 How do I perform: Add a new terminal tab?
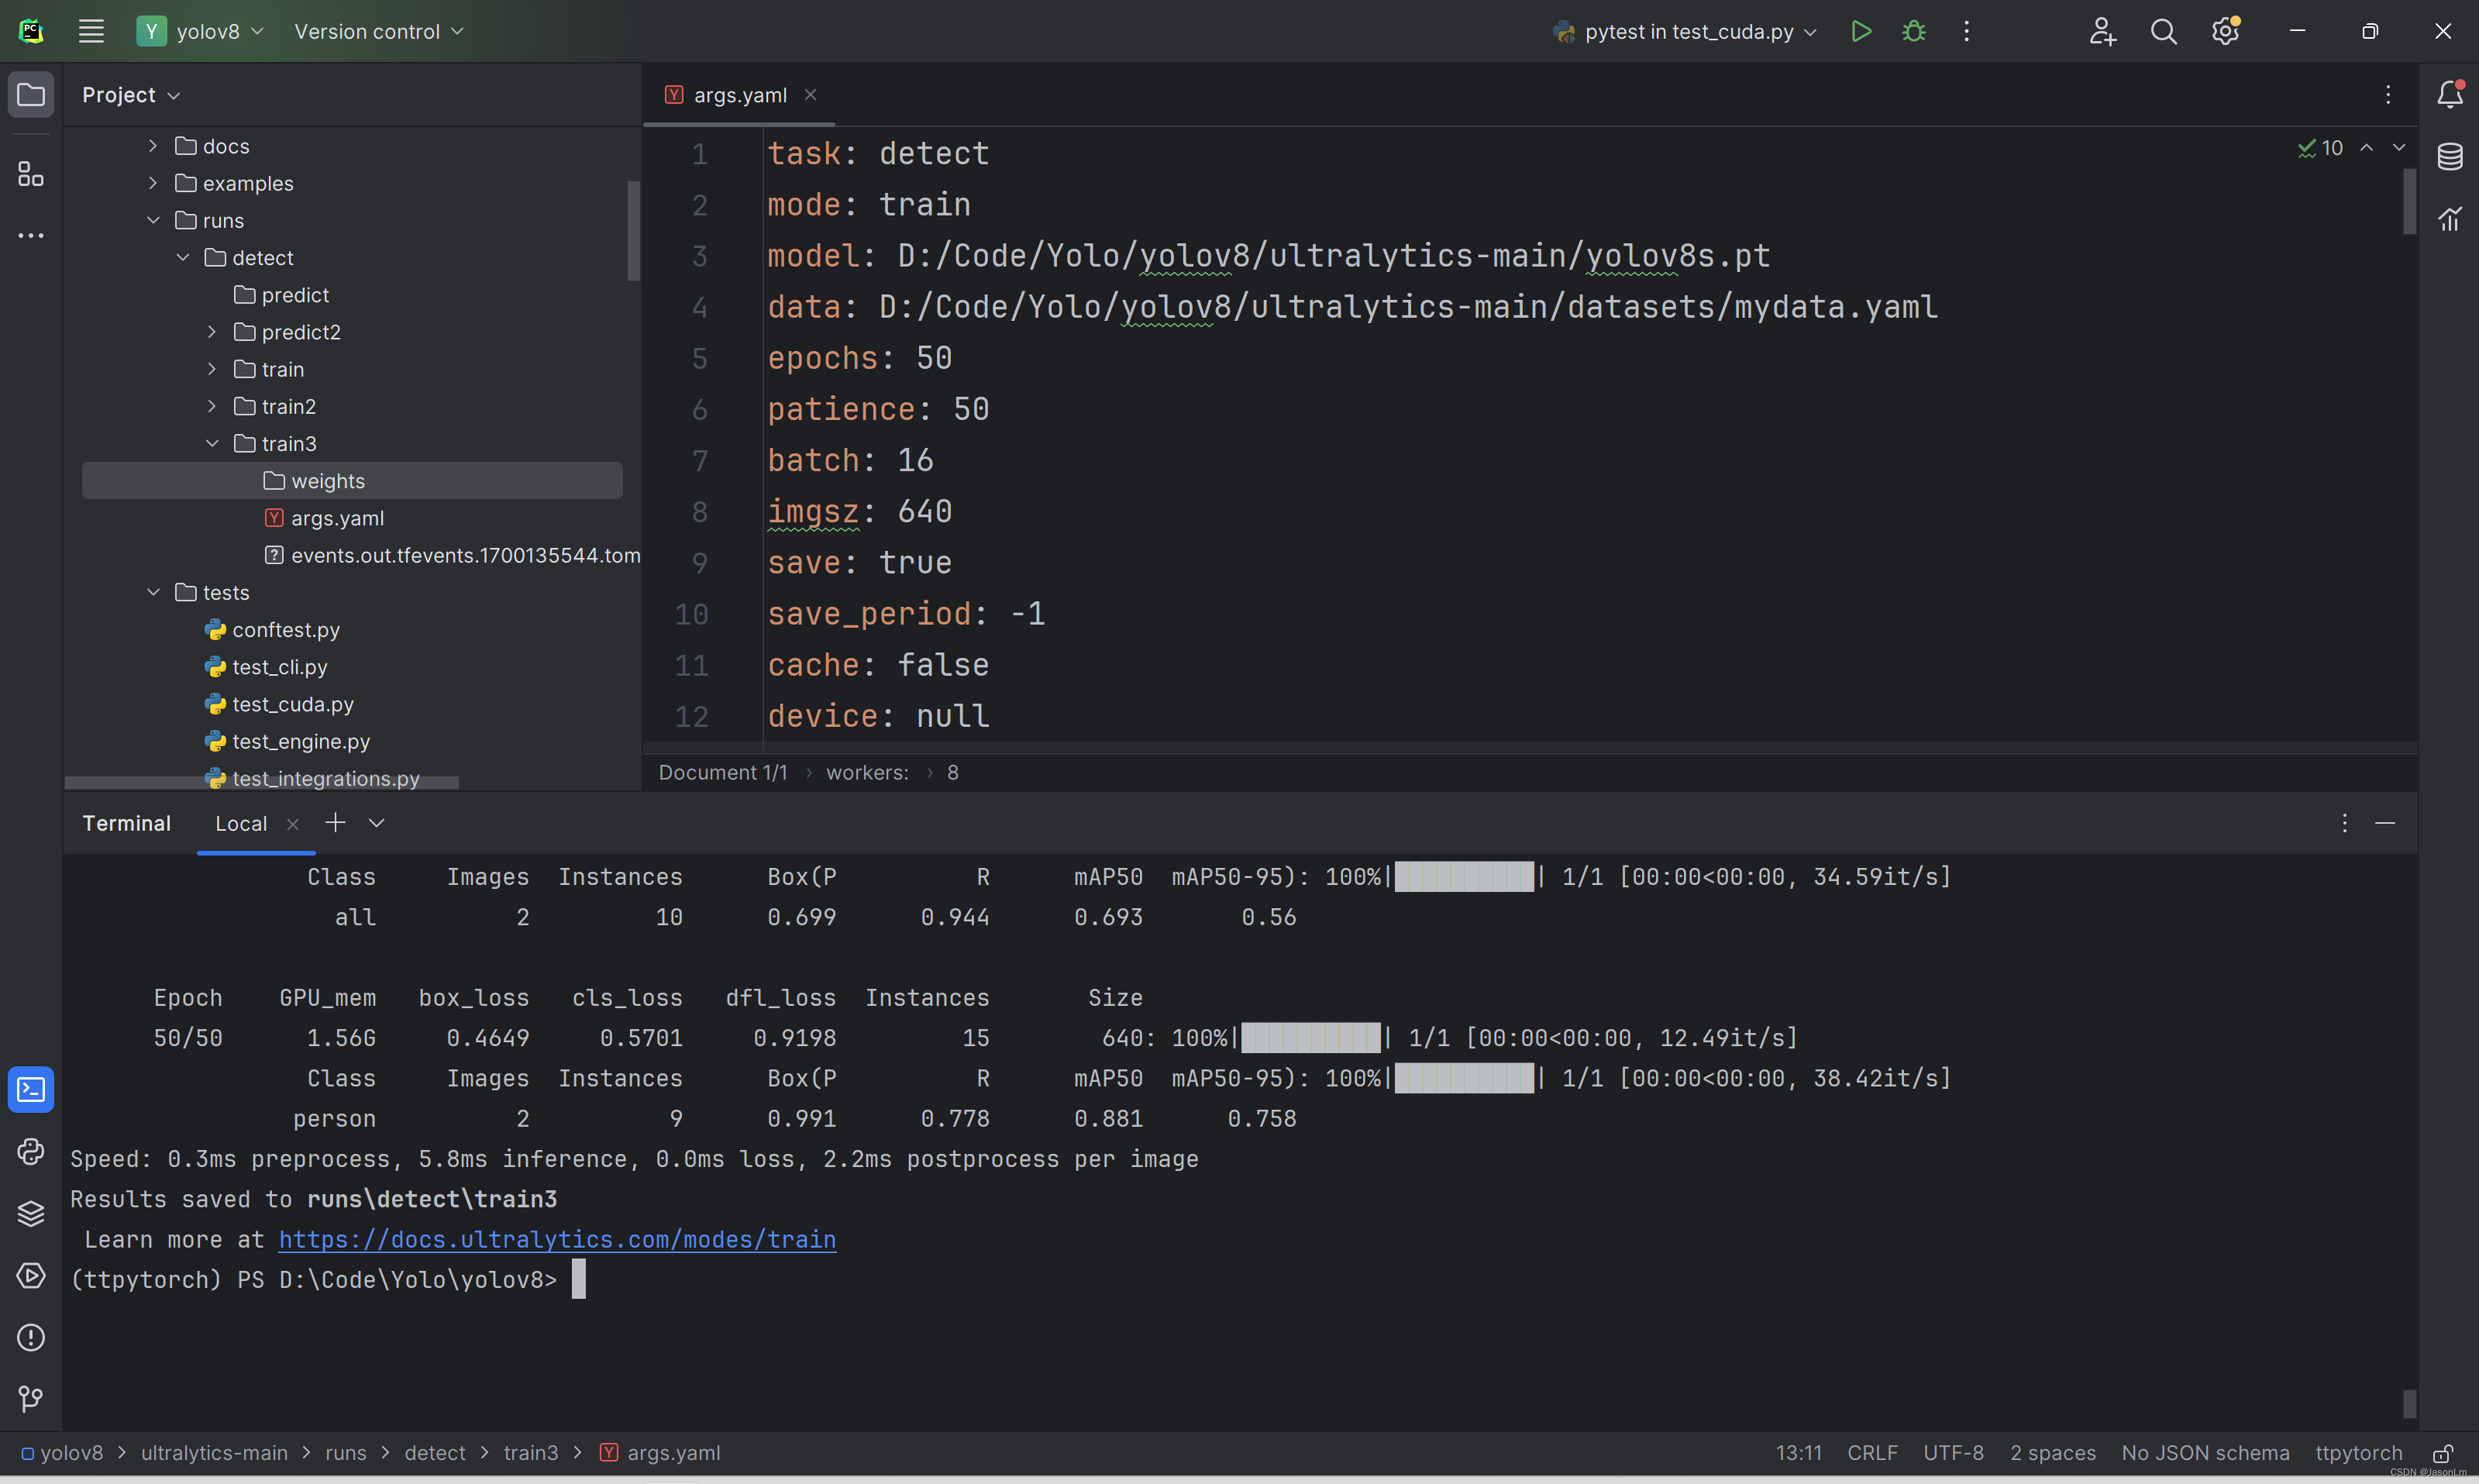[335, 822]
